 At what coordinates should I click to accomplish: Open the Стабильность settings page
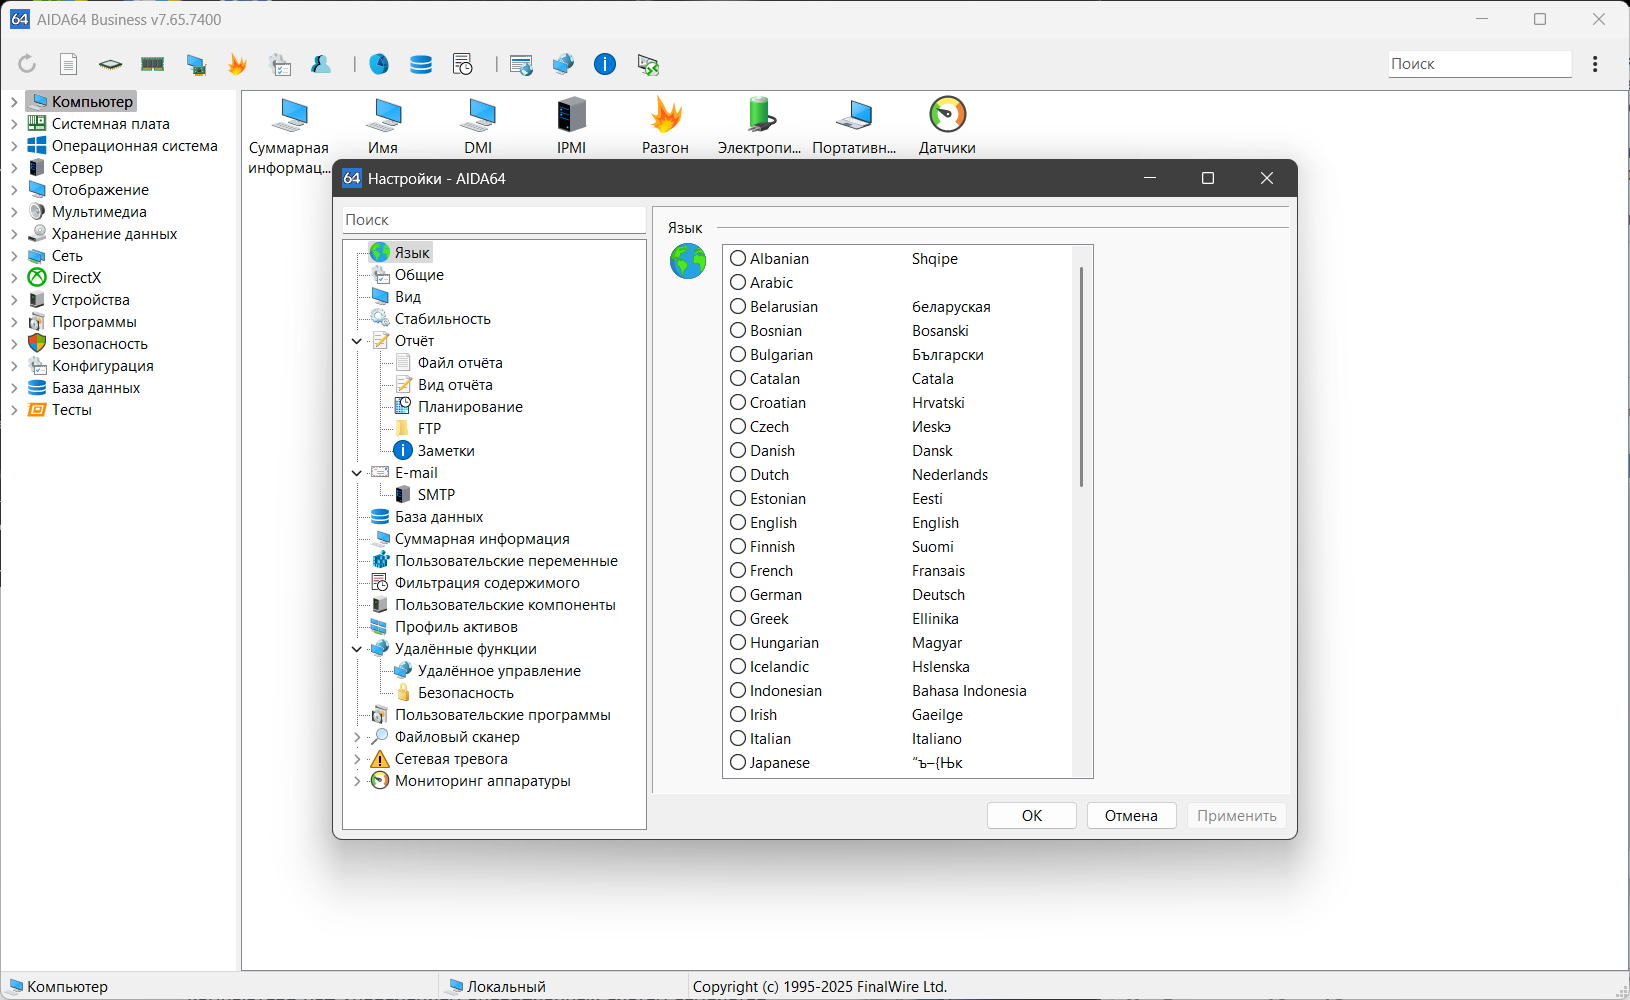coord(442,319)
